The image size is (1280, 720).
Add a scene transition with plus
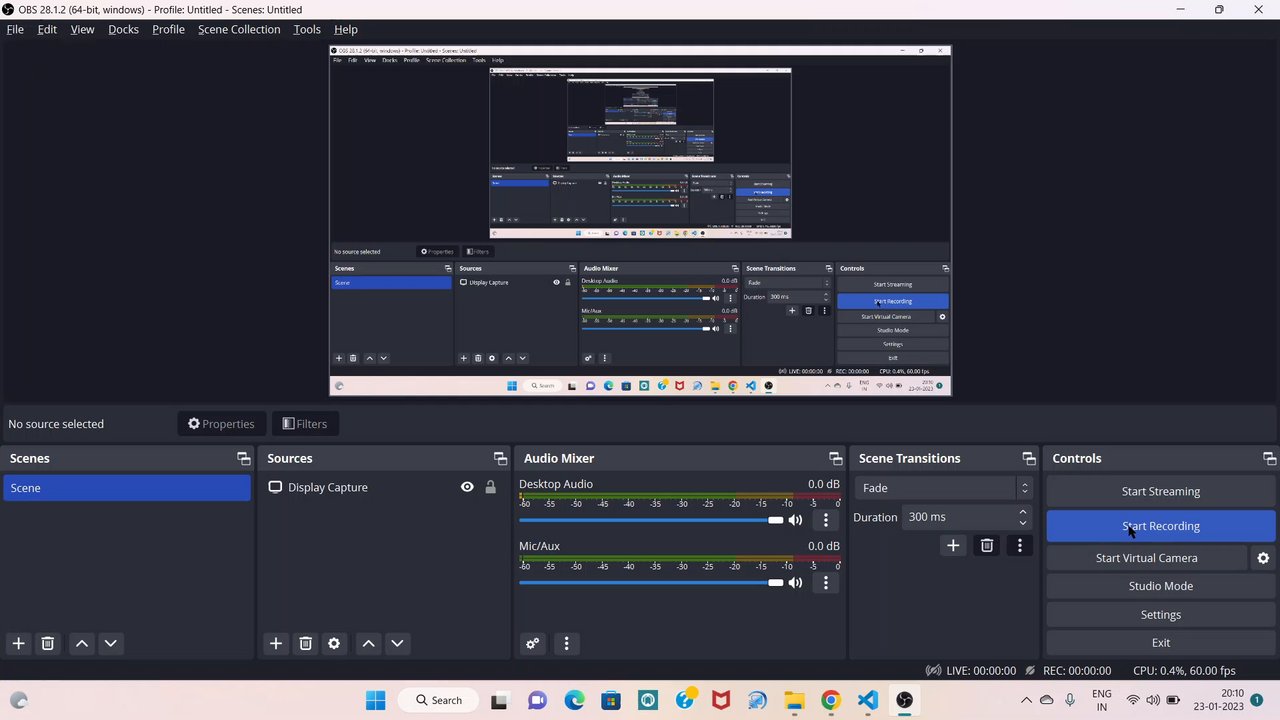953,545
